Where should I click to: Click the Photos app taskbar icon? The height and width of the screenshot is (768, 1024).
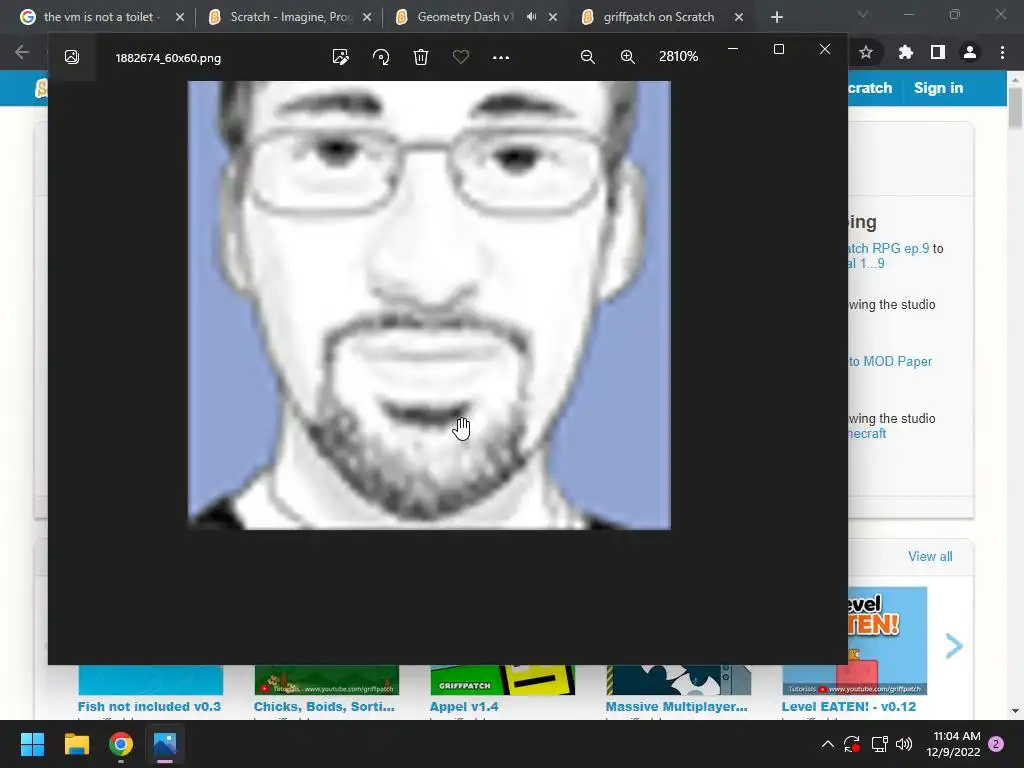point(165,744)
